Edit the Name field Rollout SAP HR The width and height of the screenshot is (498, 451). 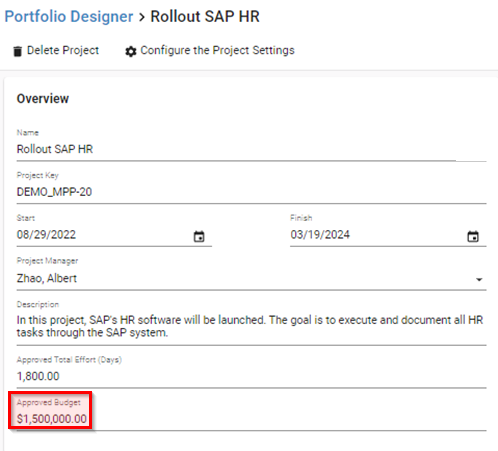(x=251, y=149)
